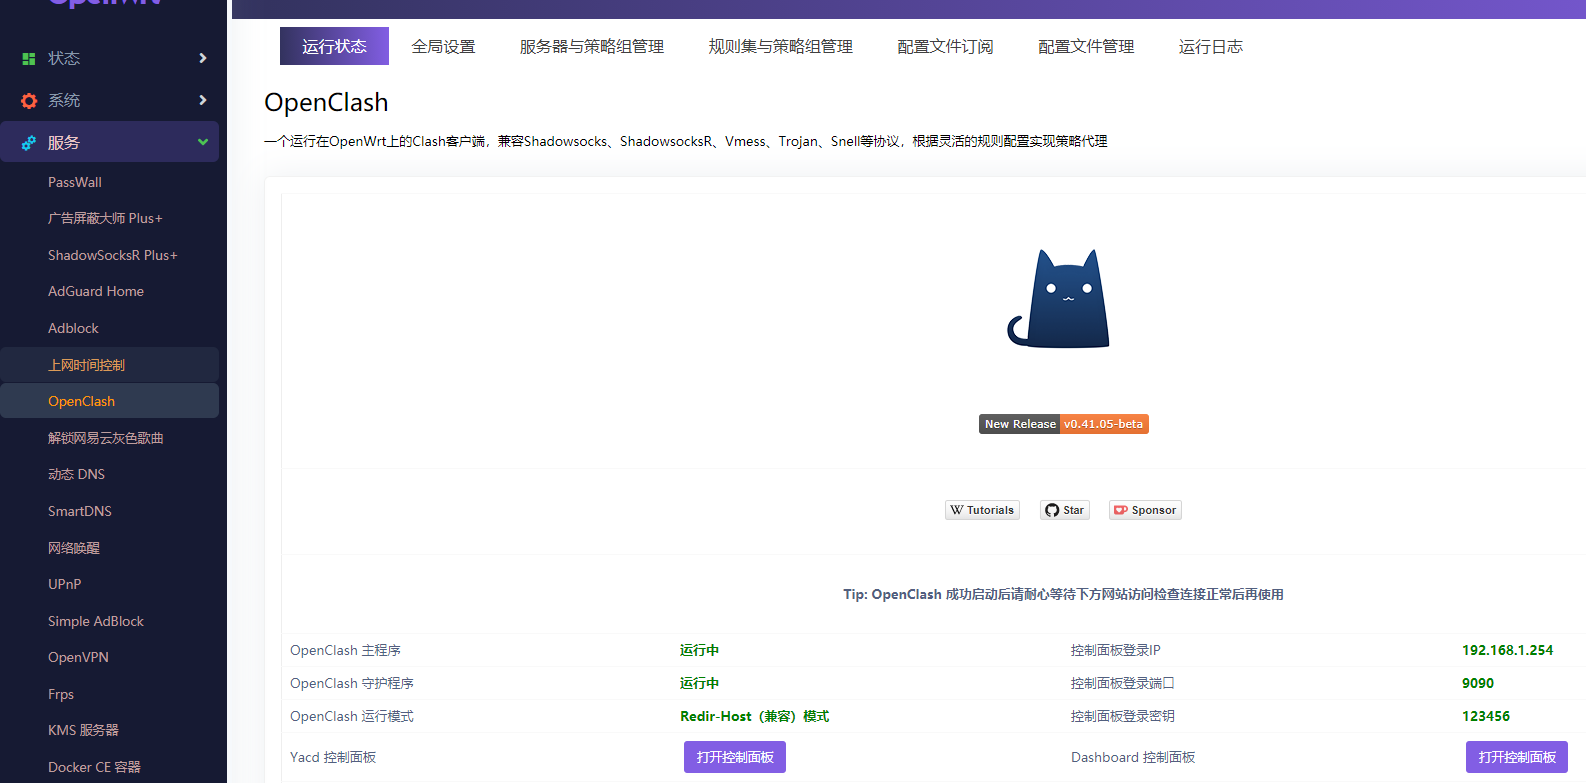Click 运行中 status of OpenClash 守护程序
1586x783 pixels.
pos(699,683)
